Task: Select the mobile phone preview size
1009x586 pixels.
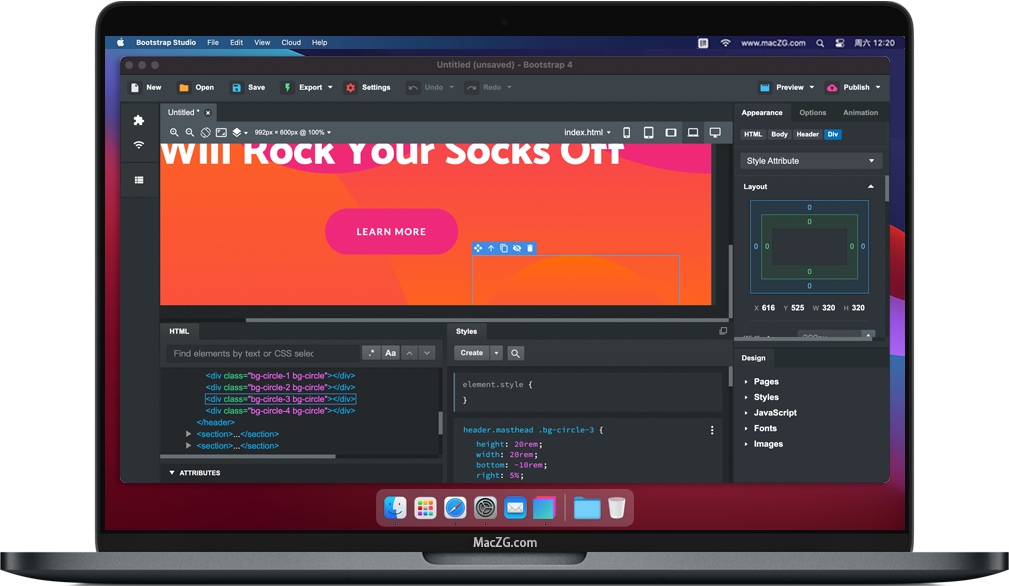Action: (627, 132)
